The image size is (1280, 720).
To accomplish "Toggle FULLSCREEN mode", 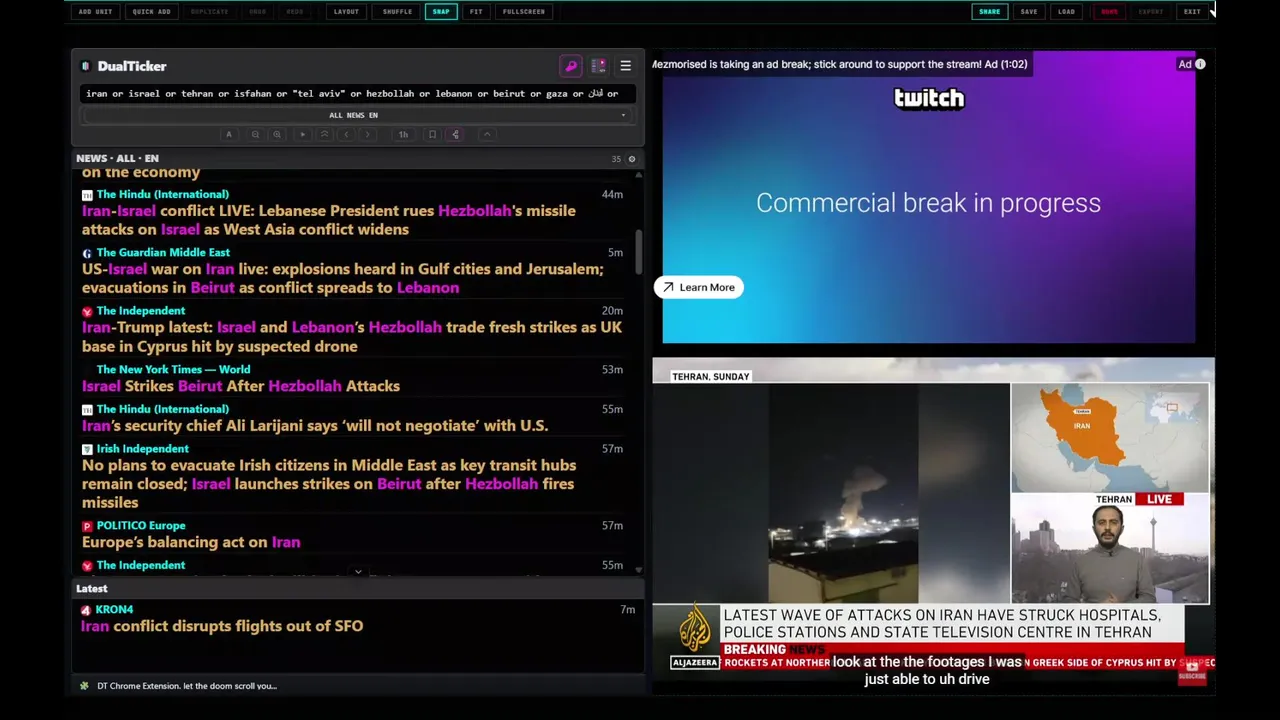I will click(x=524, y=11).
